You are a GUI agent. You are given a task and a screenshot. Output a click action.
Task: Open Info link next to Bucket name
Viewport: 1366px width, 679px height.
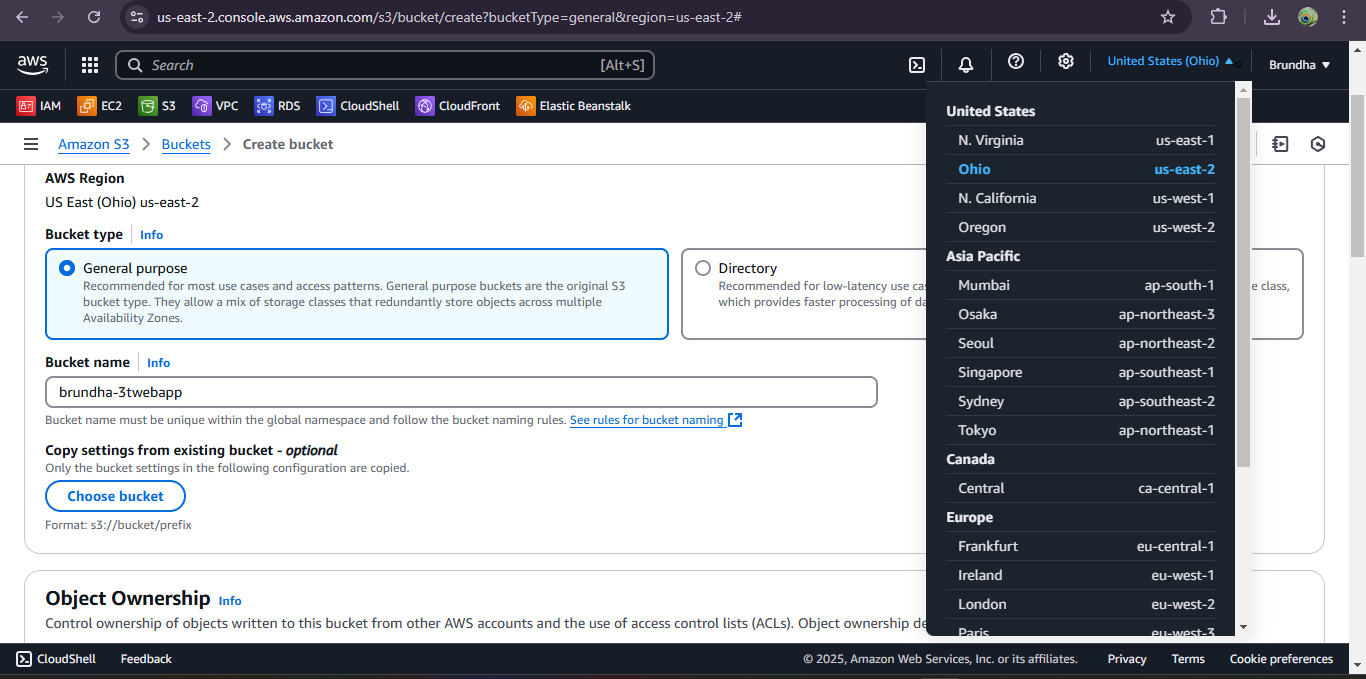coord(158,363)
